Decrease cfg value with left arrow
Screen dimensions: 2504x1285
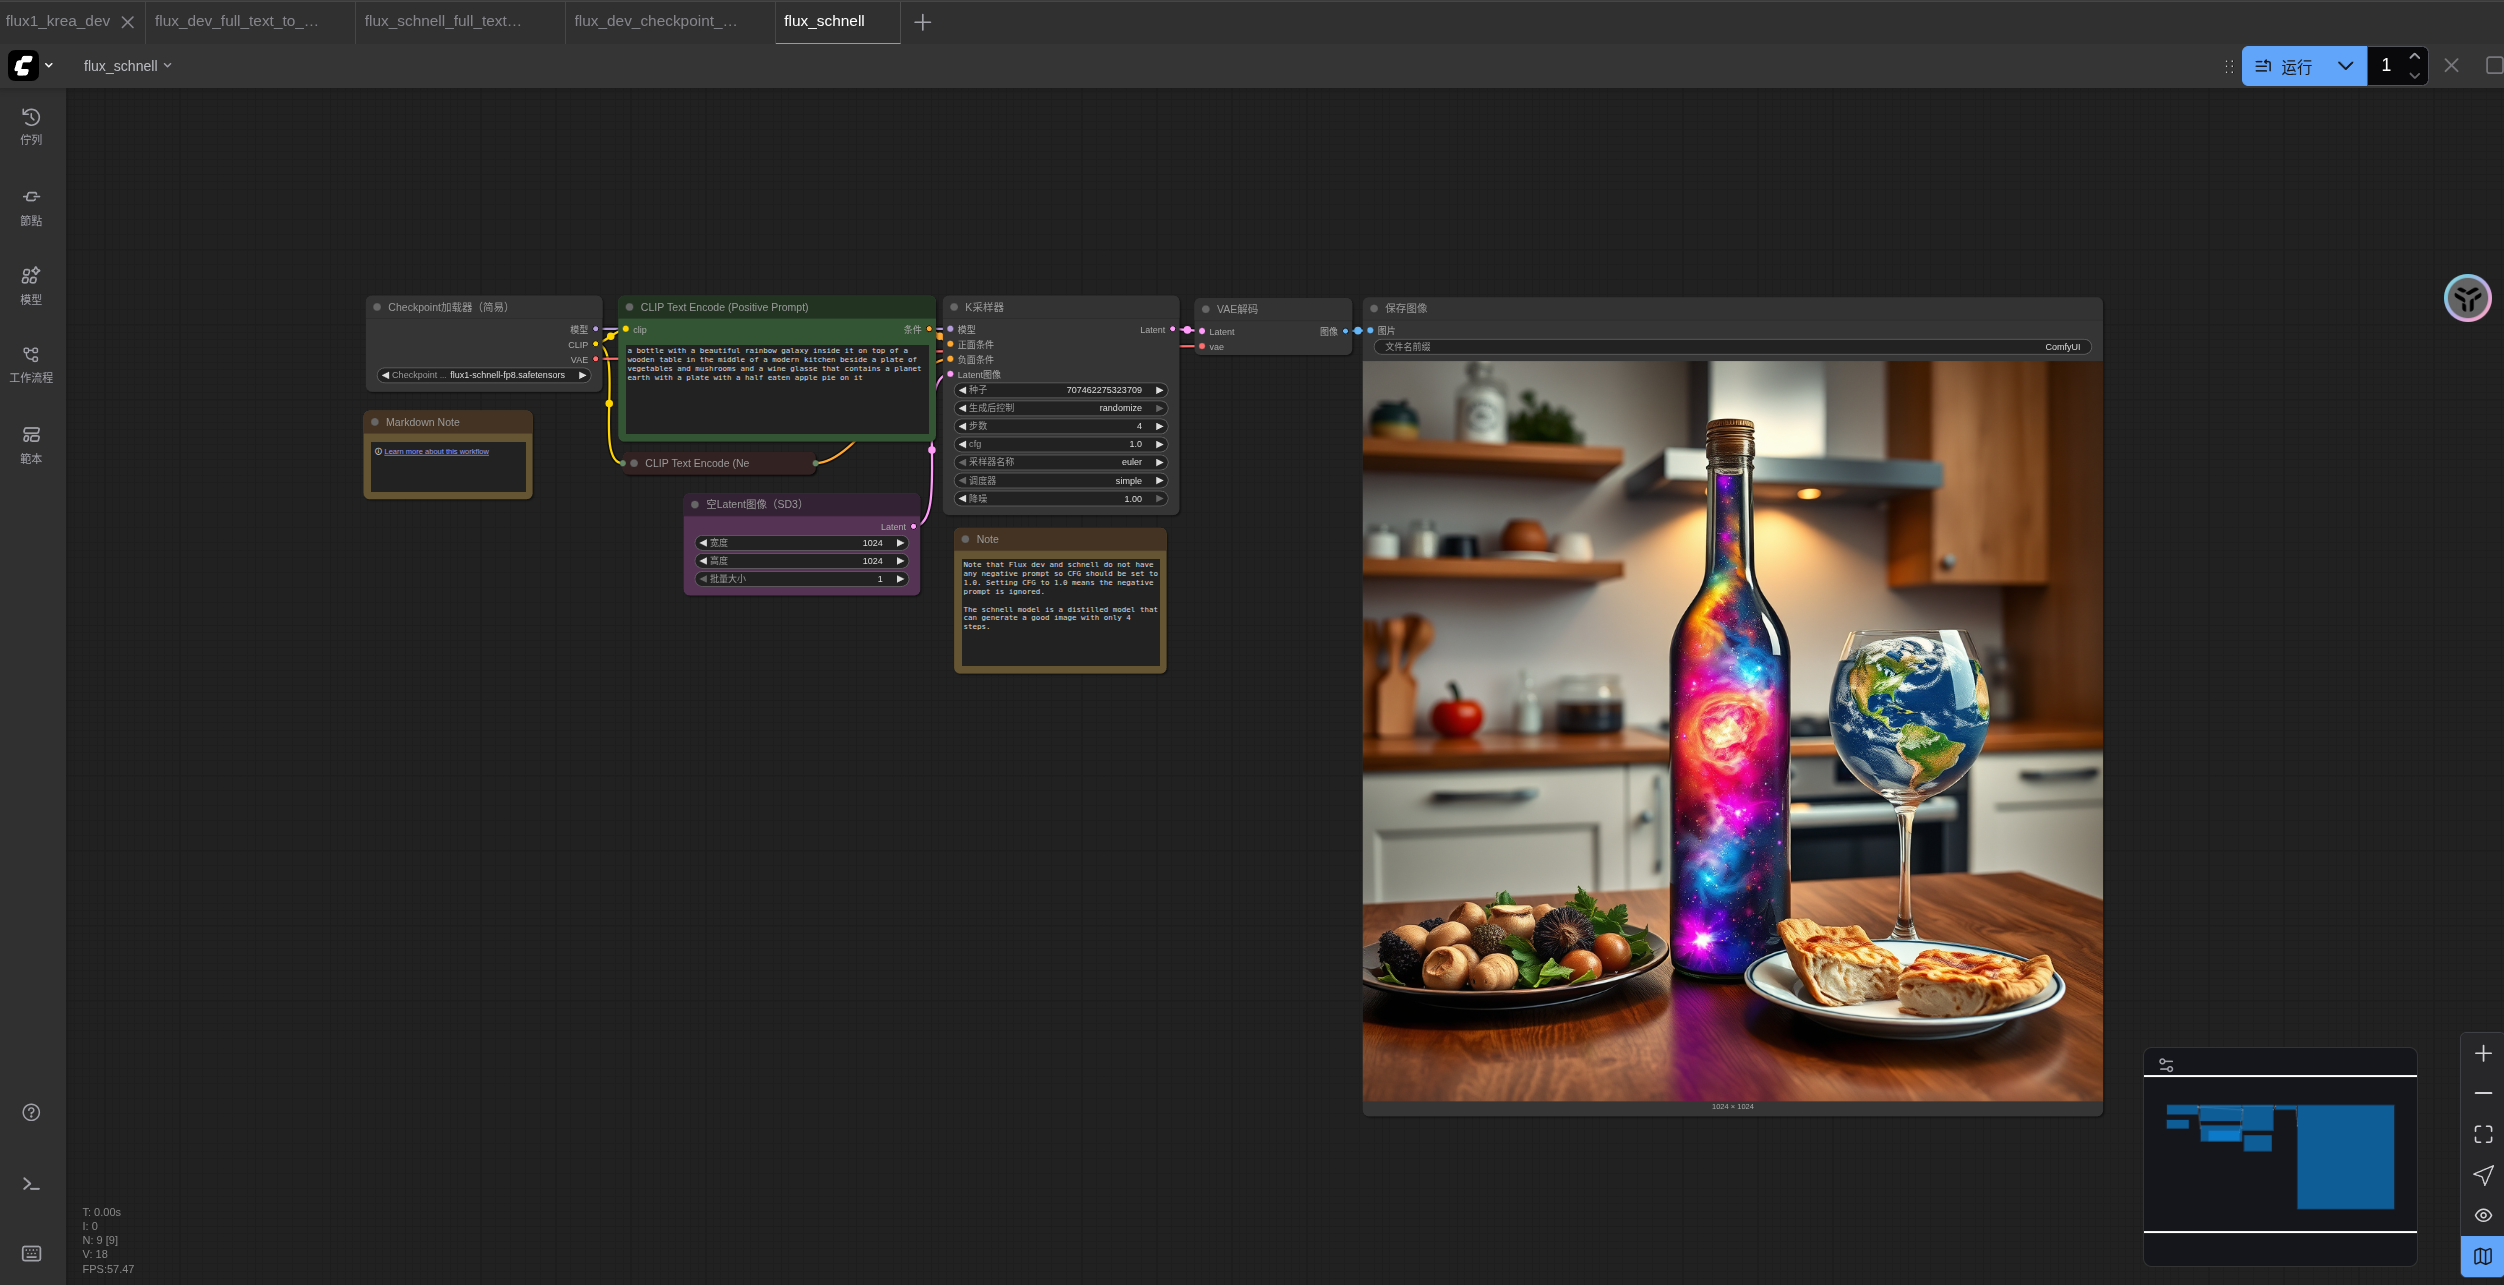962,444
